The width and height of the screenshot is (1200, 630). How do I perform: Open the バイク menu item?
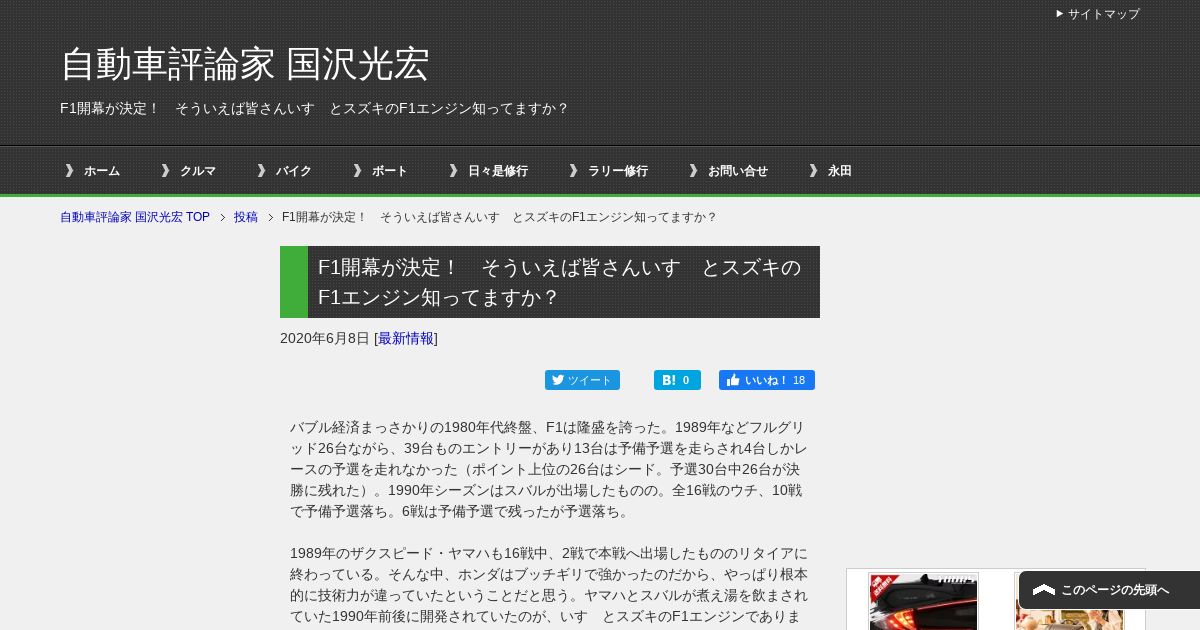pyautogui.click(x=293, y=171)
